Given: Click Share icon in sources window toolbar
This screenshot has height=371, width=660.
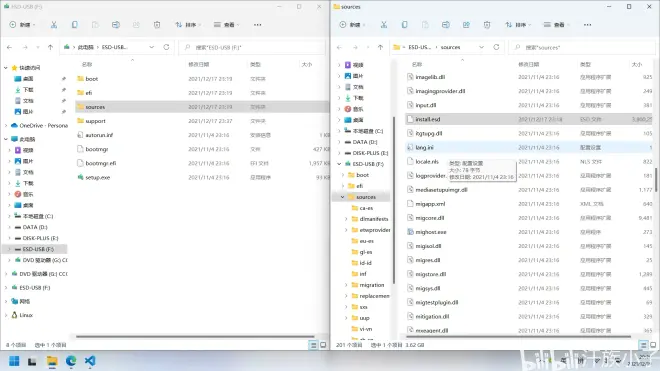Looking at the screenshot, I should (466, 25).
